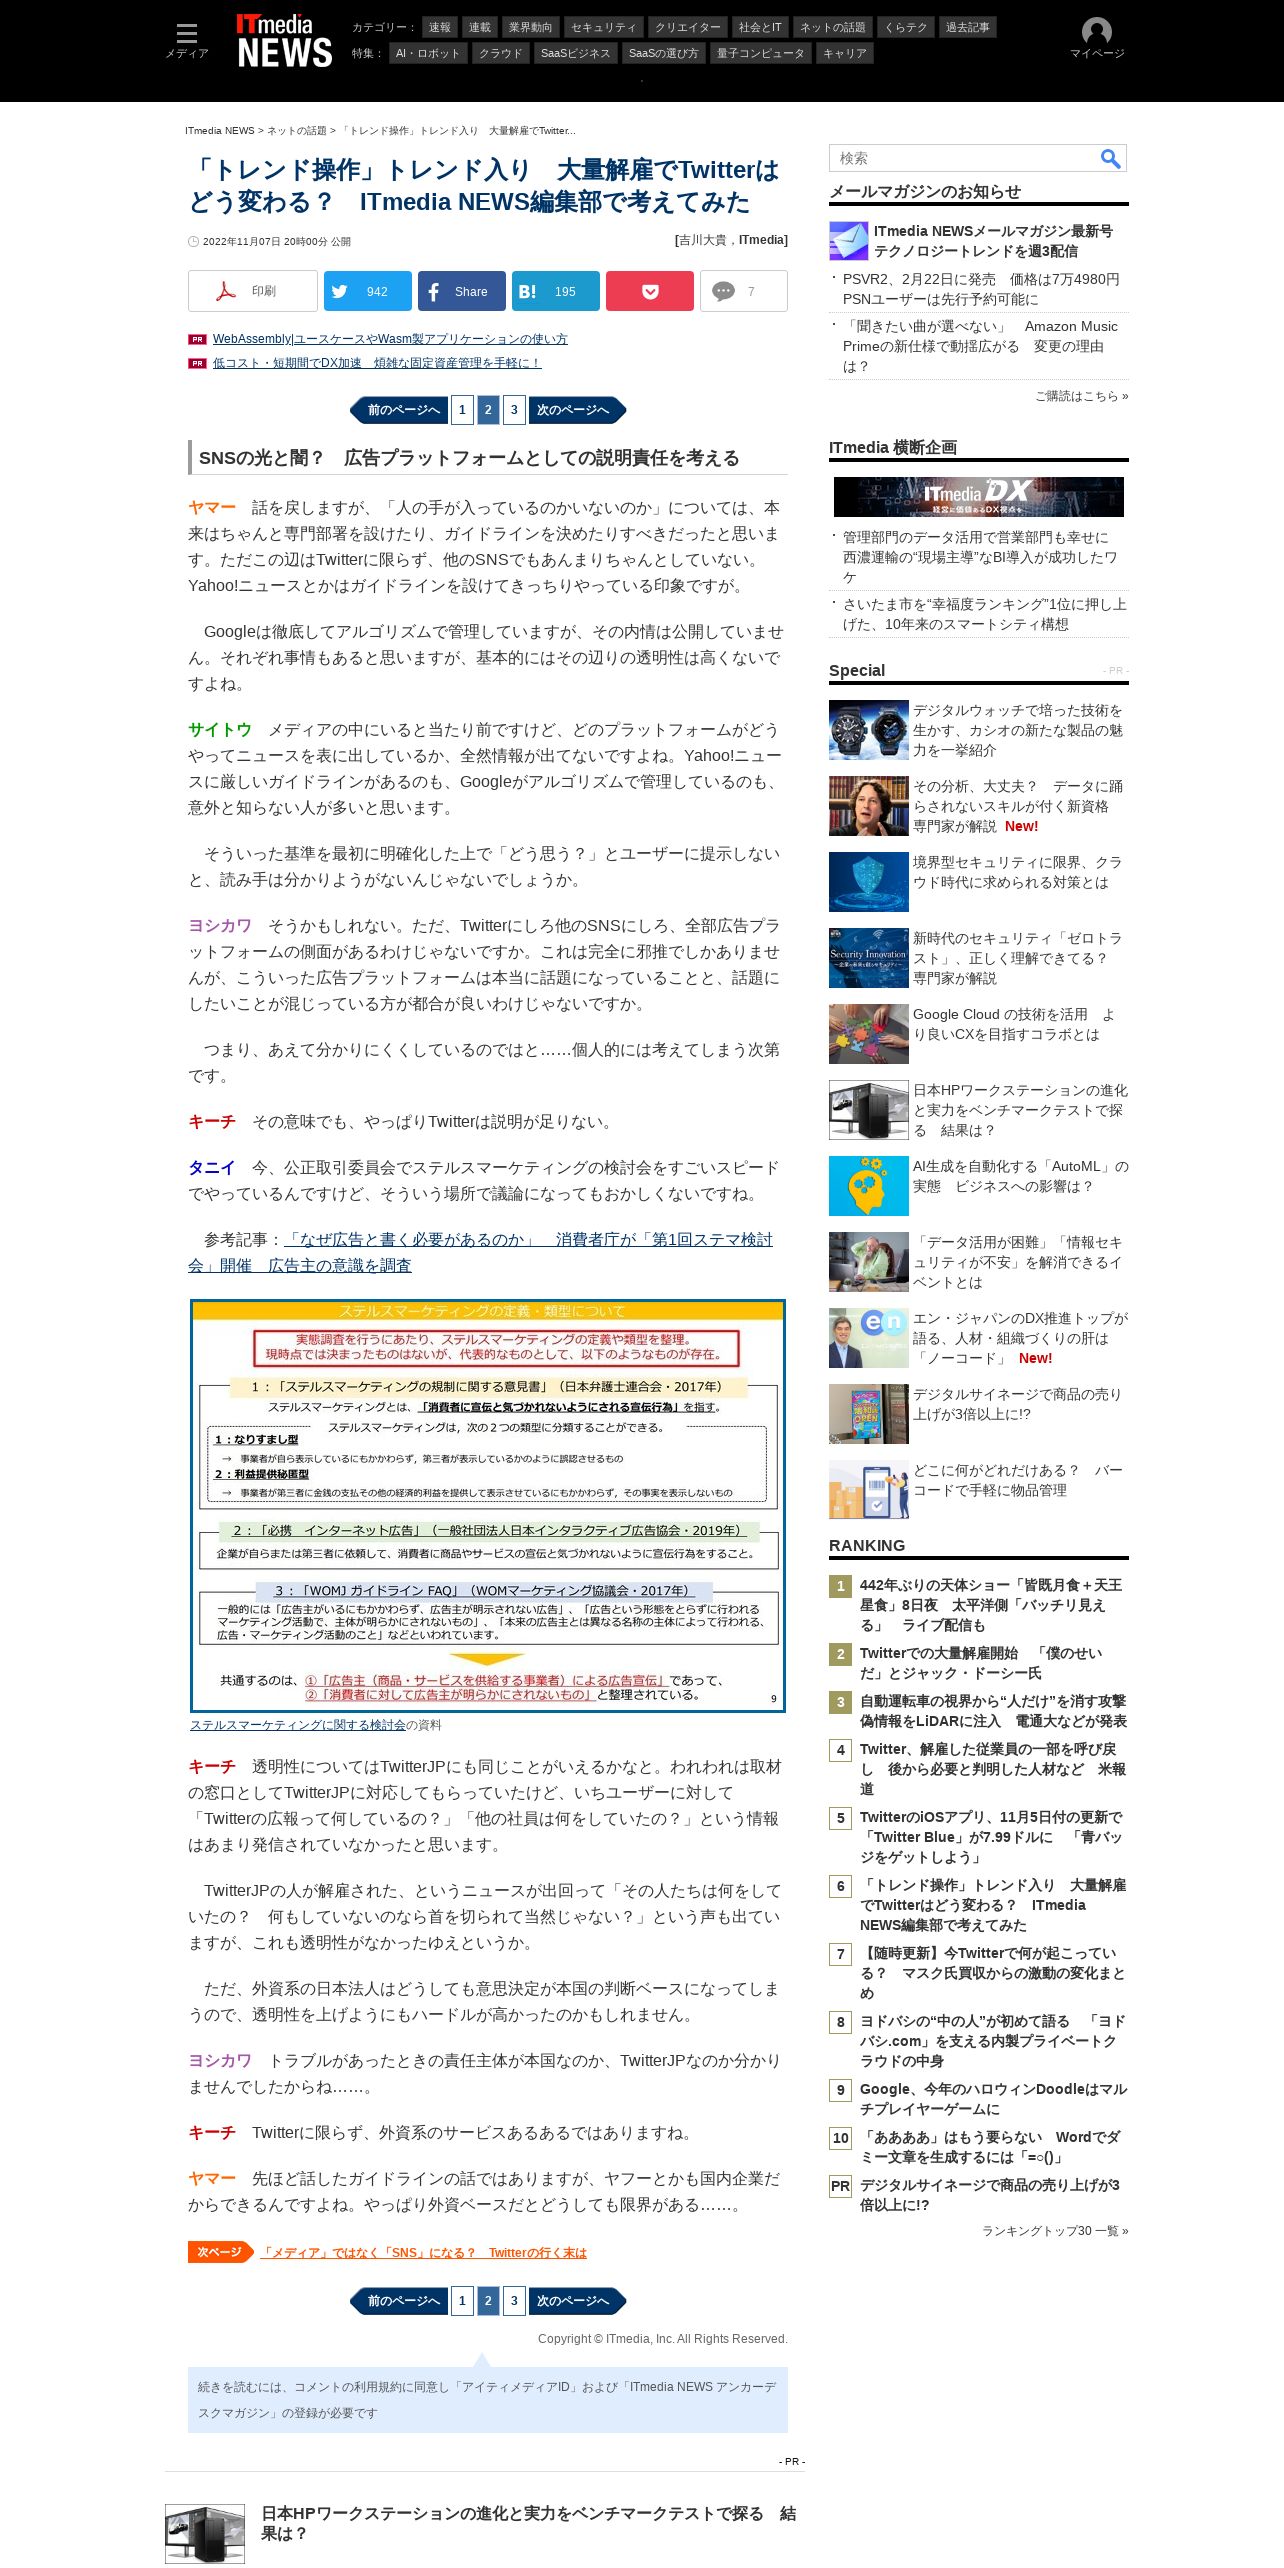1284x2568 pixels.
Task: Click the mail magazine envelope icon
Action: pyautogui.click(x=848, y=241)
